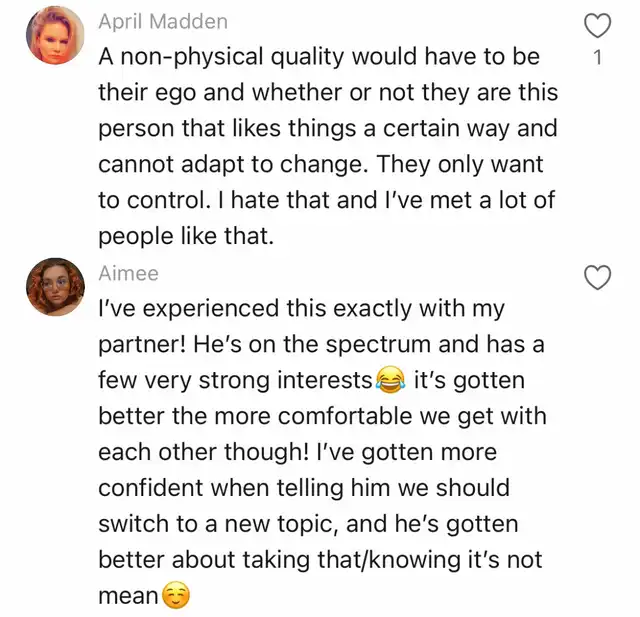Click the laughing-crying emoji in Aimee's comment

[390, 380]
